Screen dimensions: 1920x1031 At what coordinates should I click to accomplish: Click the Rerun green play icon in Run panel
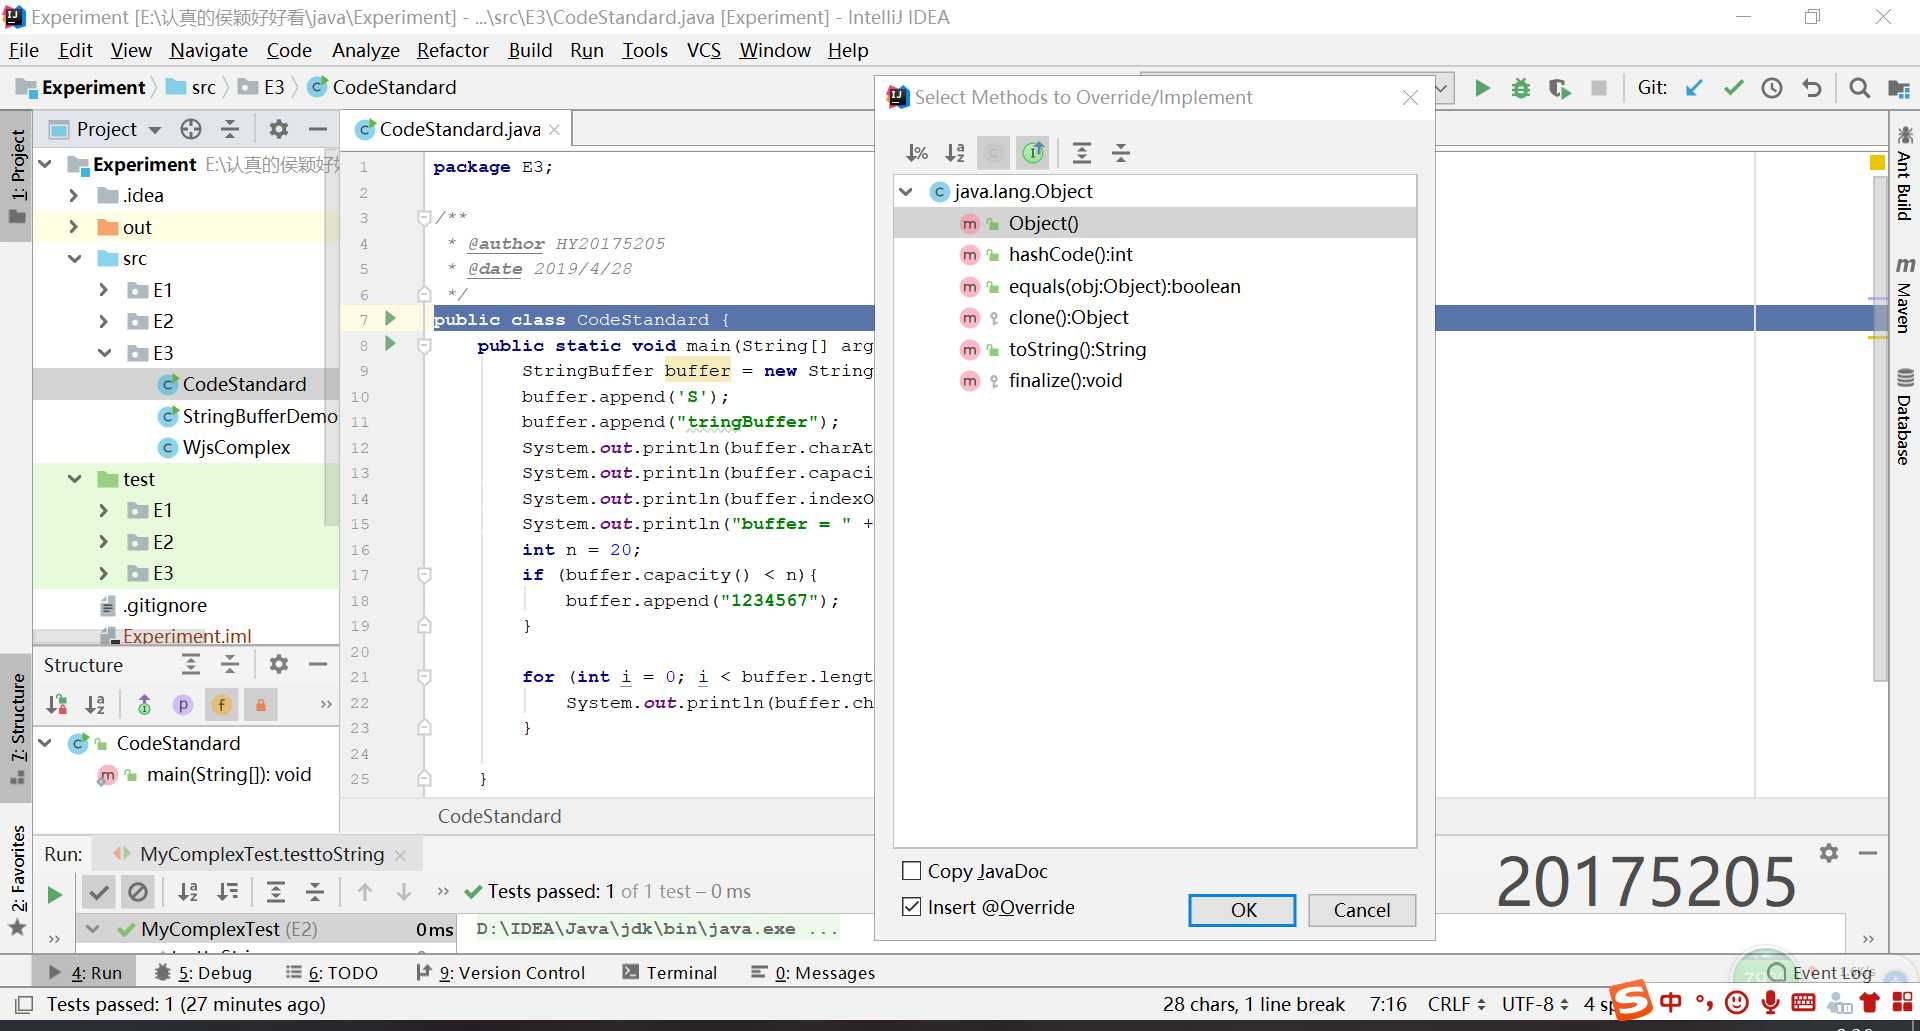coord(55,894)
